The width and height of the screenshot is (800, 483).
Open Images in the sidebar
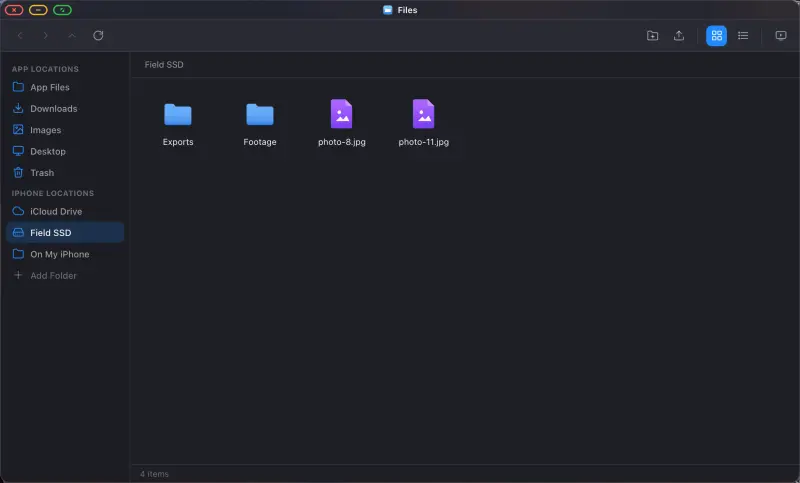coord(65,130)
